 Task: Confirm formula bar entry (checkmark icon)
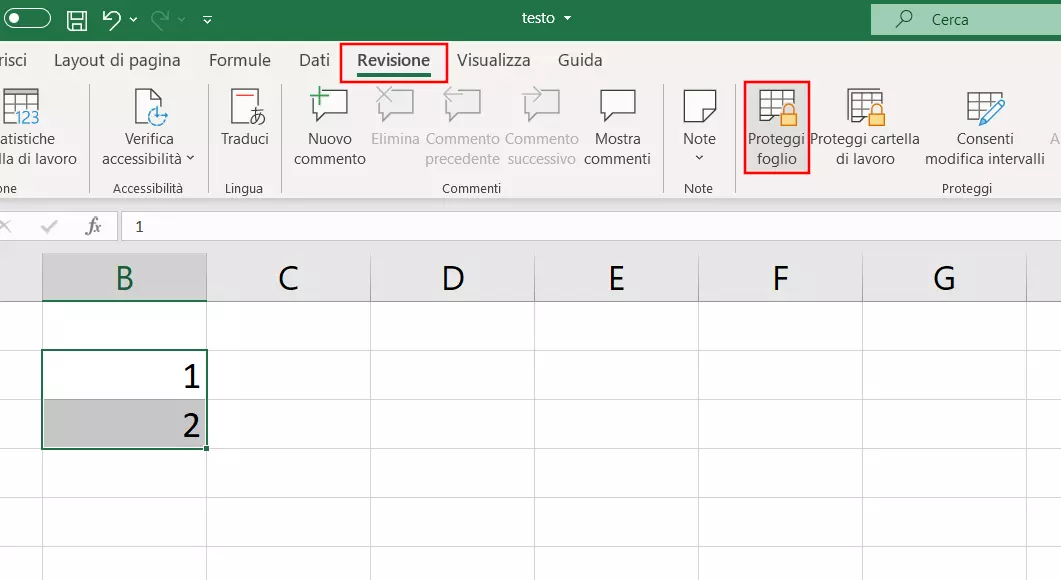[x=49, y=226]
